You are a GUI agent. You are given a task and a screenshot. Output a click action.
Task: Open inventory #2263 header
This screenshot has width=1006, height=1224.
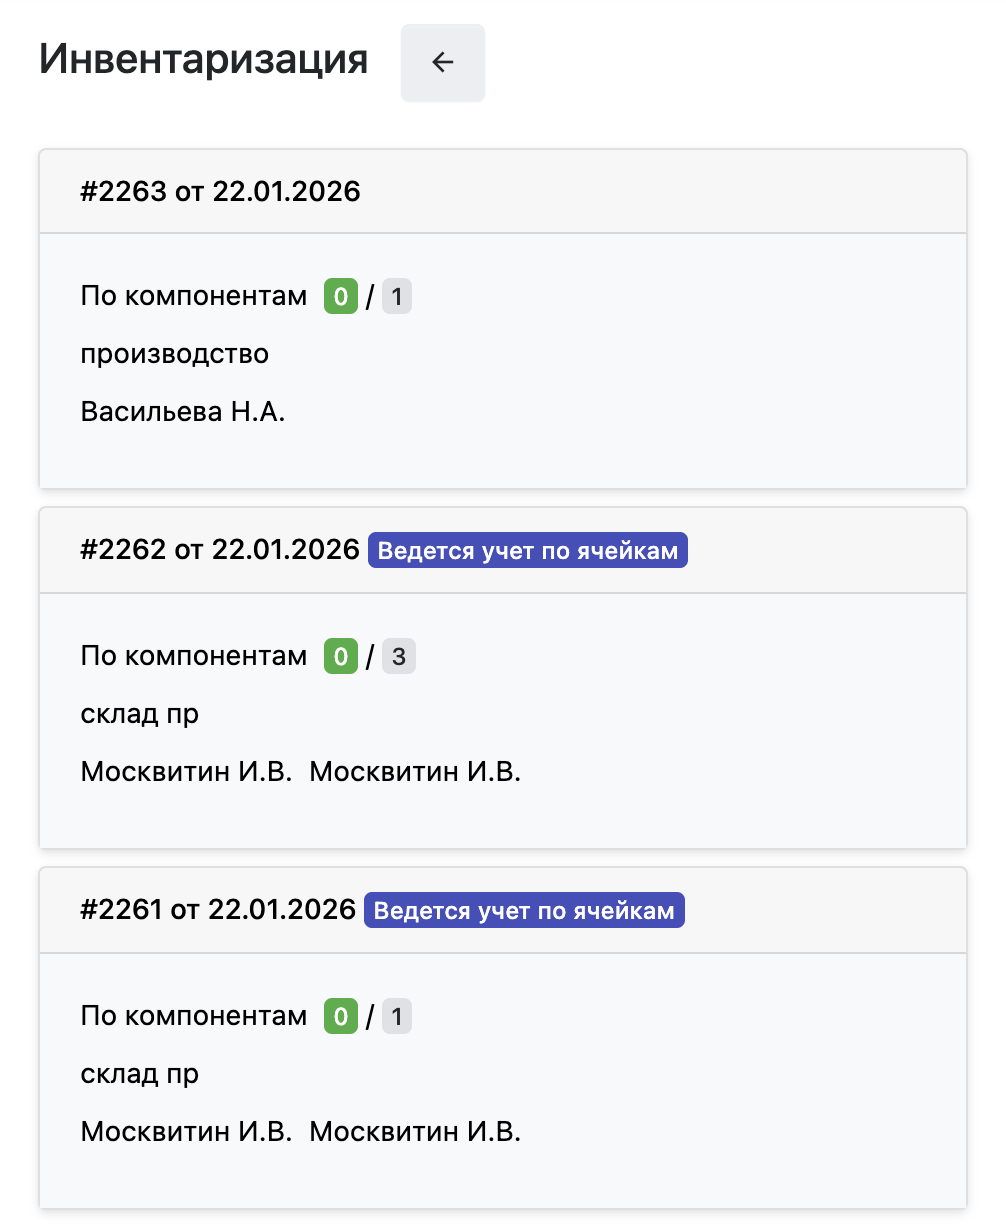(220, 191)
